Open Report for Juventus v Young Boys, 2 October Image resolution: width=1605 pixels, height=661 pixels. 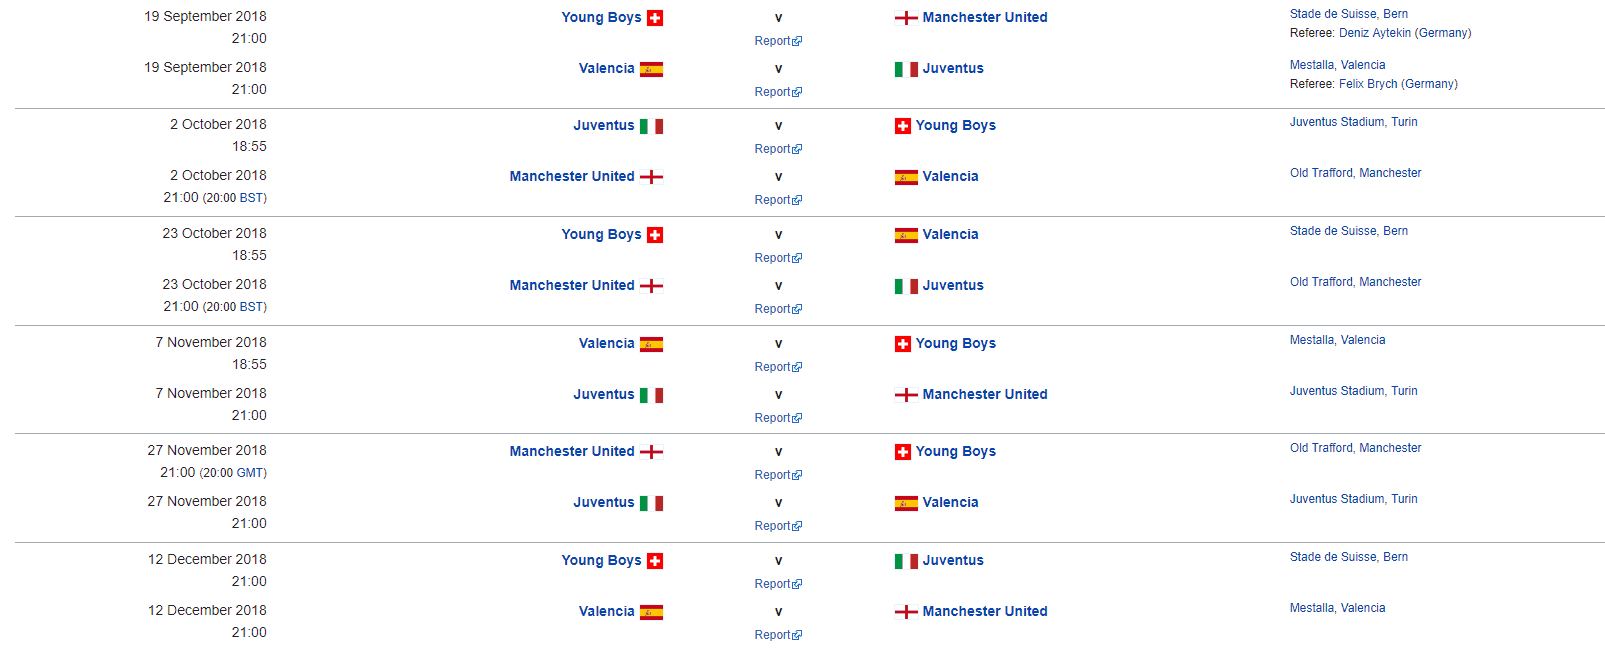pyautogui.click(x=778, y=149)
